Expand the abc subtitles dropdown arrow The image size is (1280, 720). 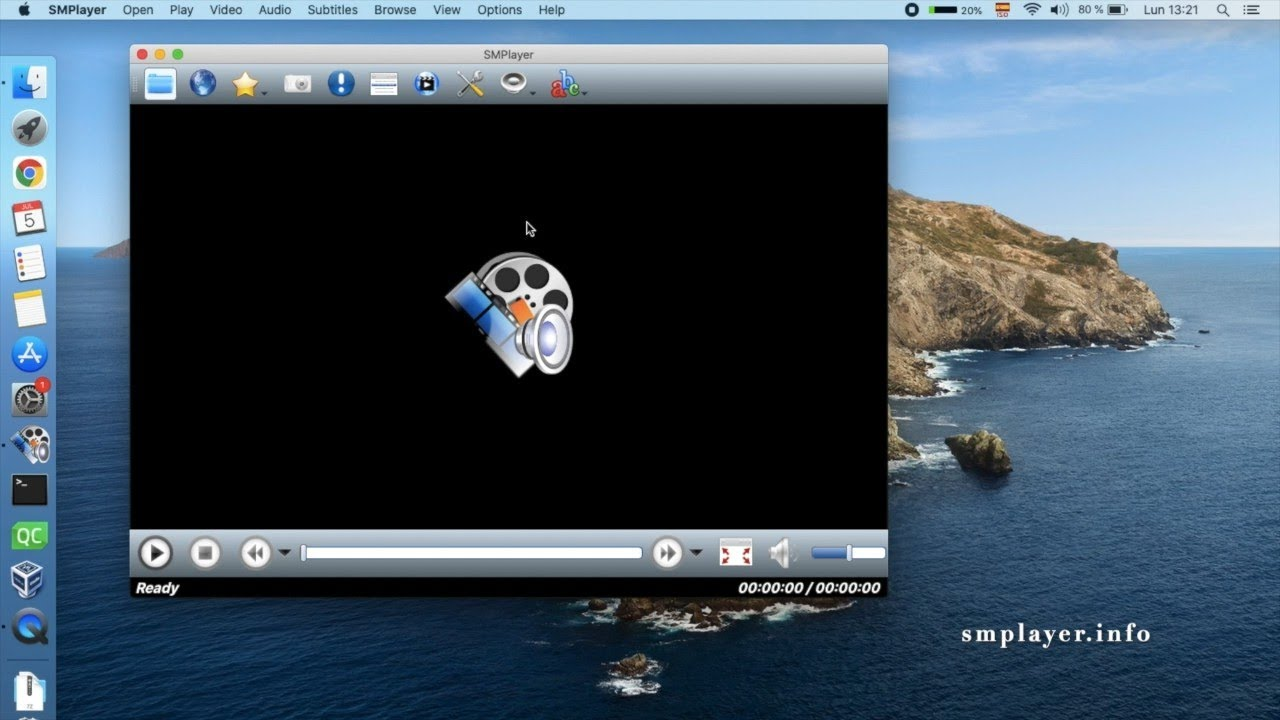pos(584,93)
